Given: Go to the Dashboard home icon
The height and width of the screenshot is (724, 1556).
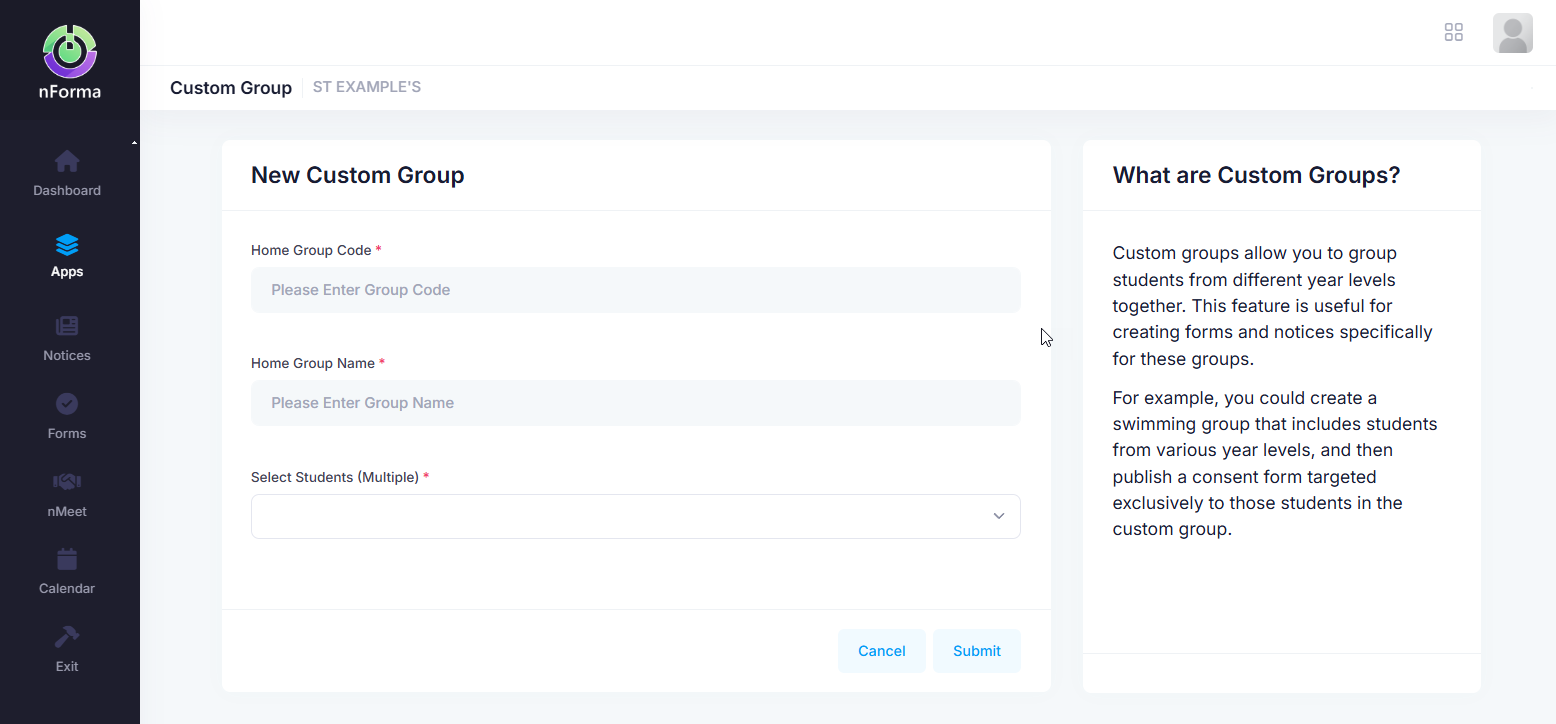Looking at the screenshot, I should tap(67, 161).
